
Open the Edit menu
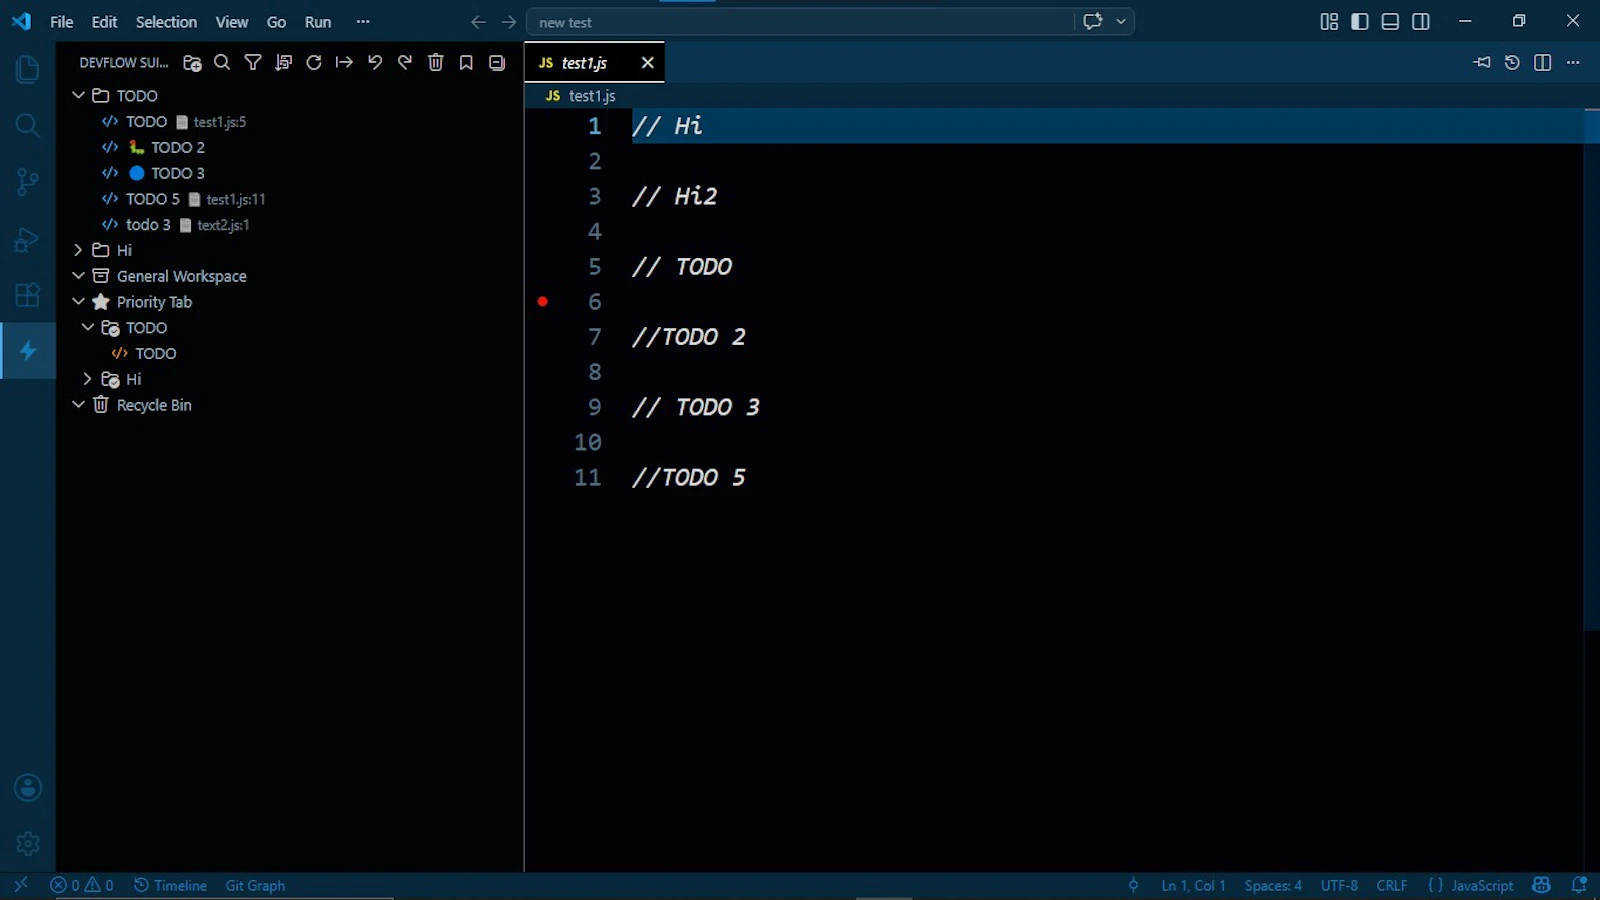tap(104, 21)
